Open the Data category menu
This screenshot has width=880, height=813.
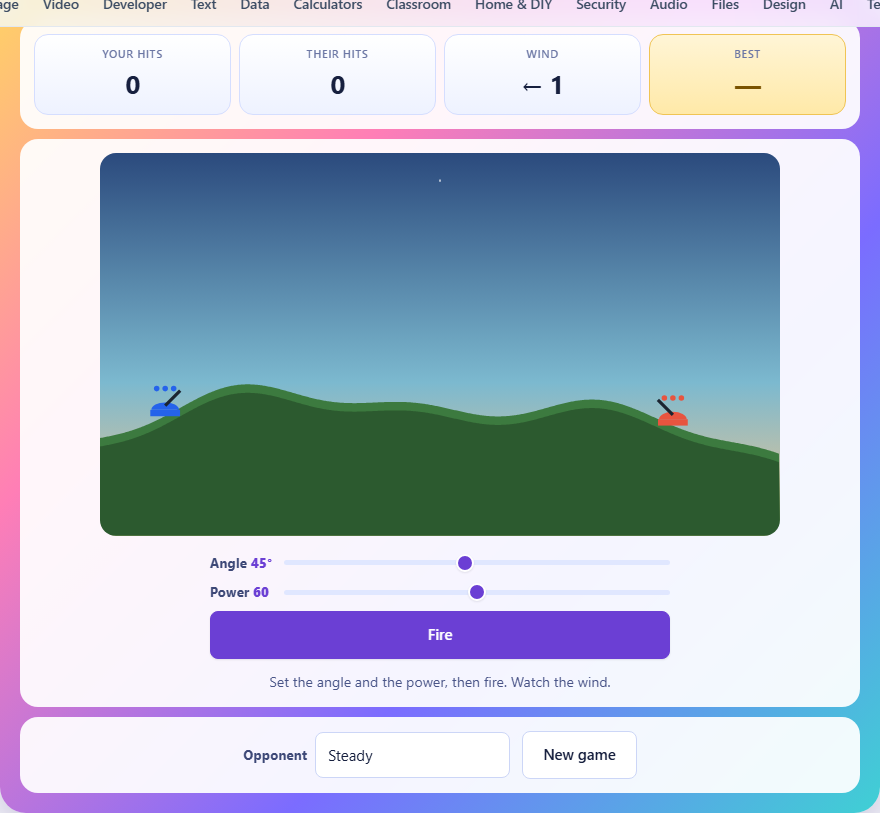click(255, 6)
